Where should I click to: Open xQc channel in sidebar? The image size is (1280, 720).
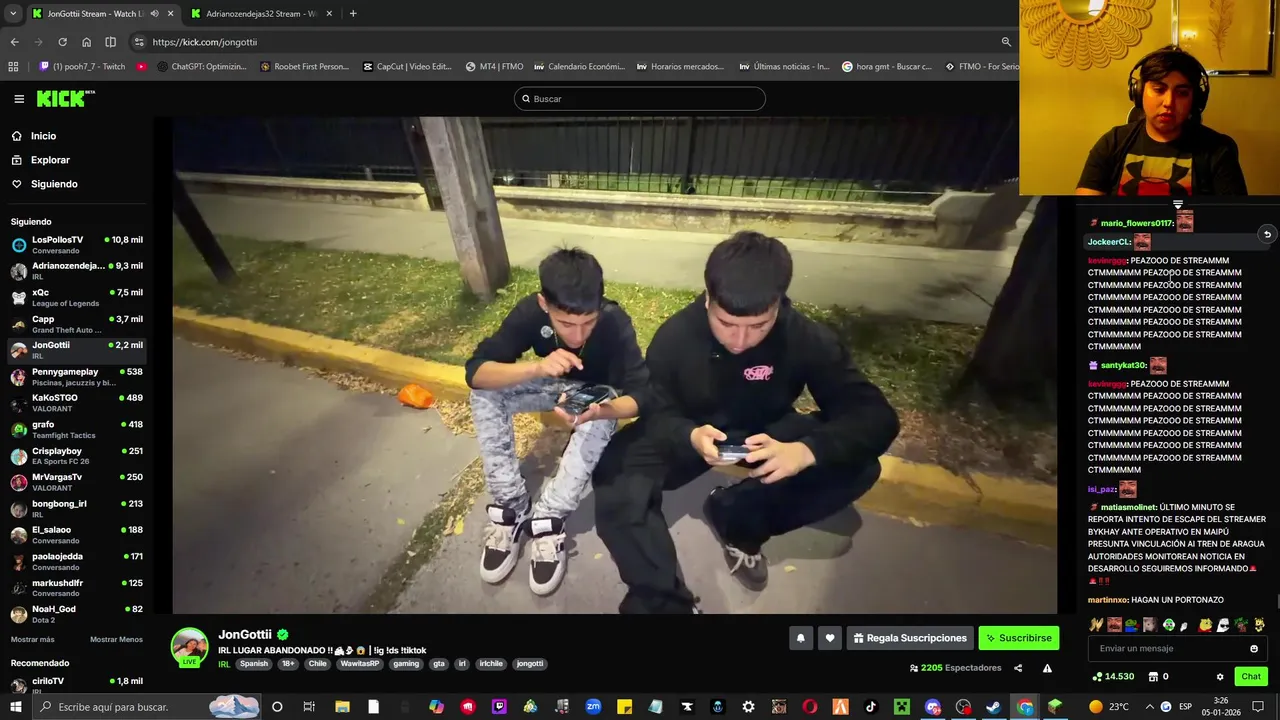(76, 297)
